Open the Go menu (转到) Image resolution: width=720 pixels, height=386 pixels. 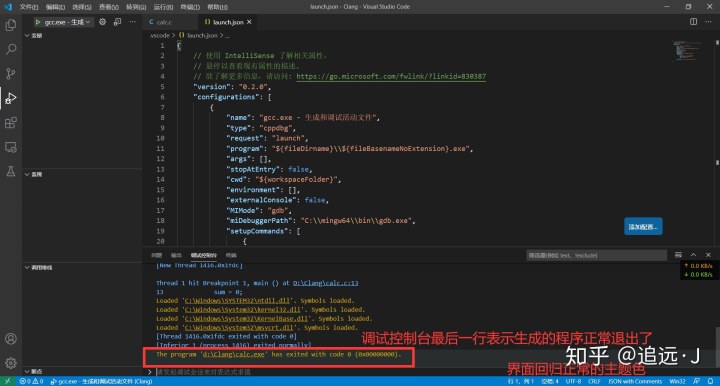coord(136,7)
